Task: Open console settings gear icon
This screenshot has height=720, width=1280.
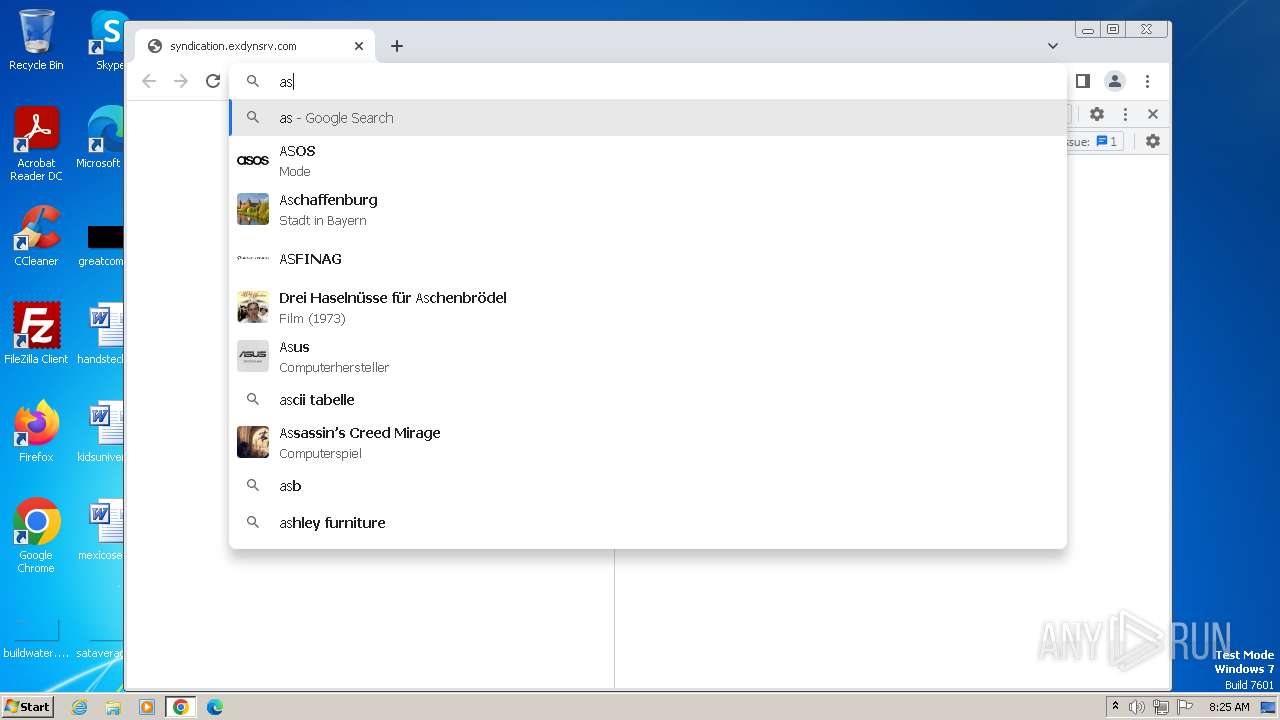Action: pos(1153,141)
